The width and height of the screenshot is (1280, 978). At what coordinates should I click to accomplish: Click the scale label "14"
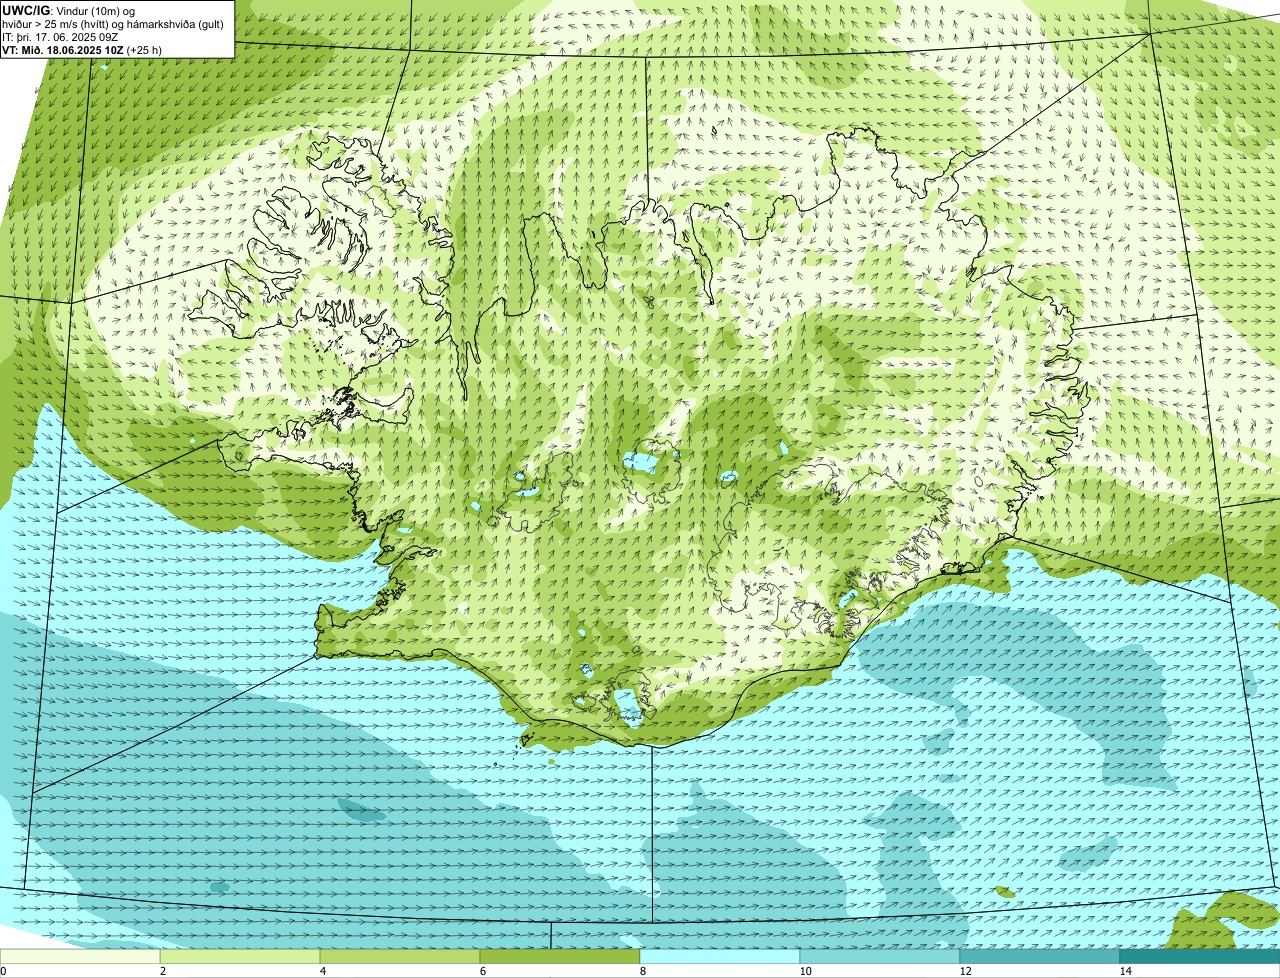[x=1125, y=971]
